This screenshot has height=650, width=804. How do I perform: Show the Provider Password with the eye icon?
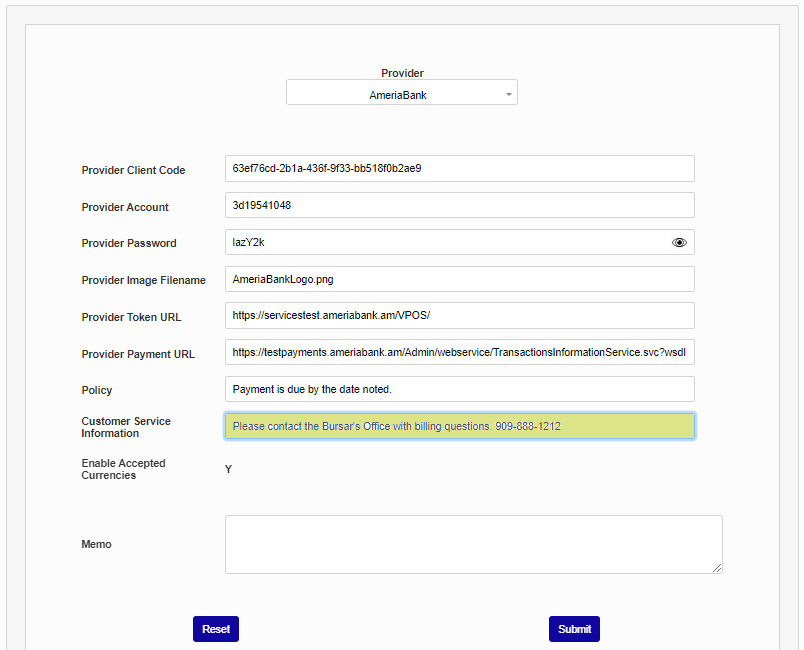coord(679,242)
